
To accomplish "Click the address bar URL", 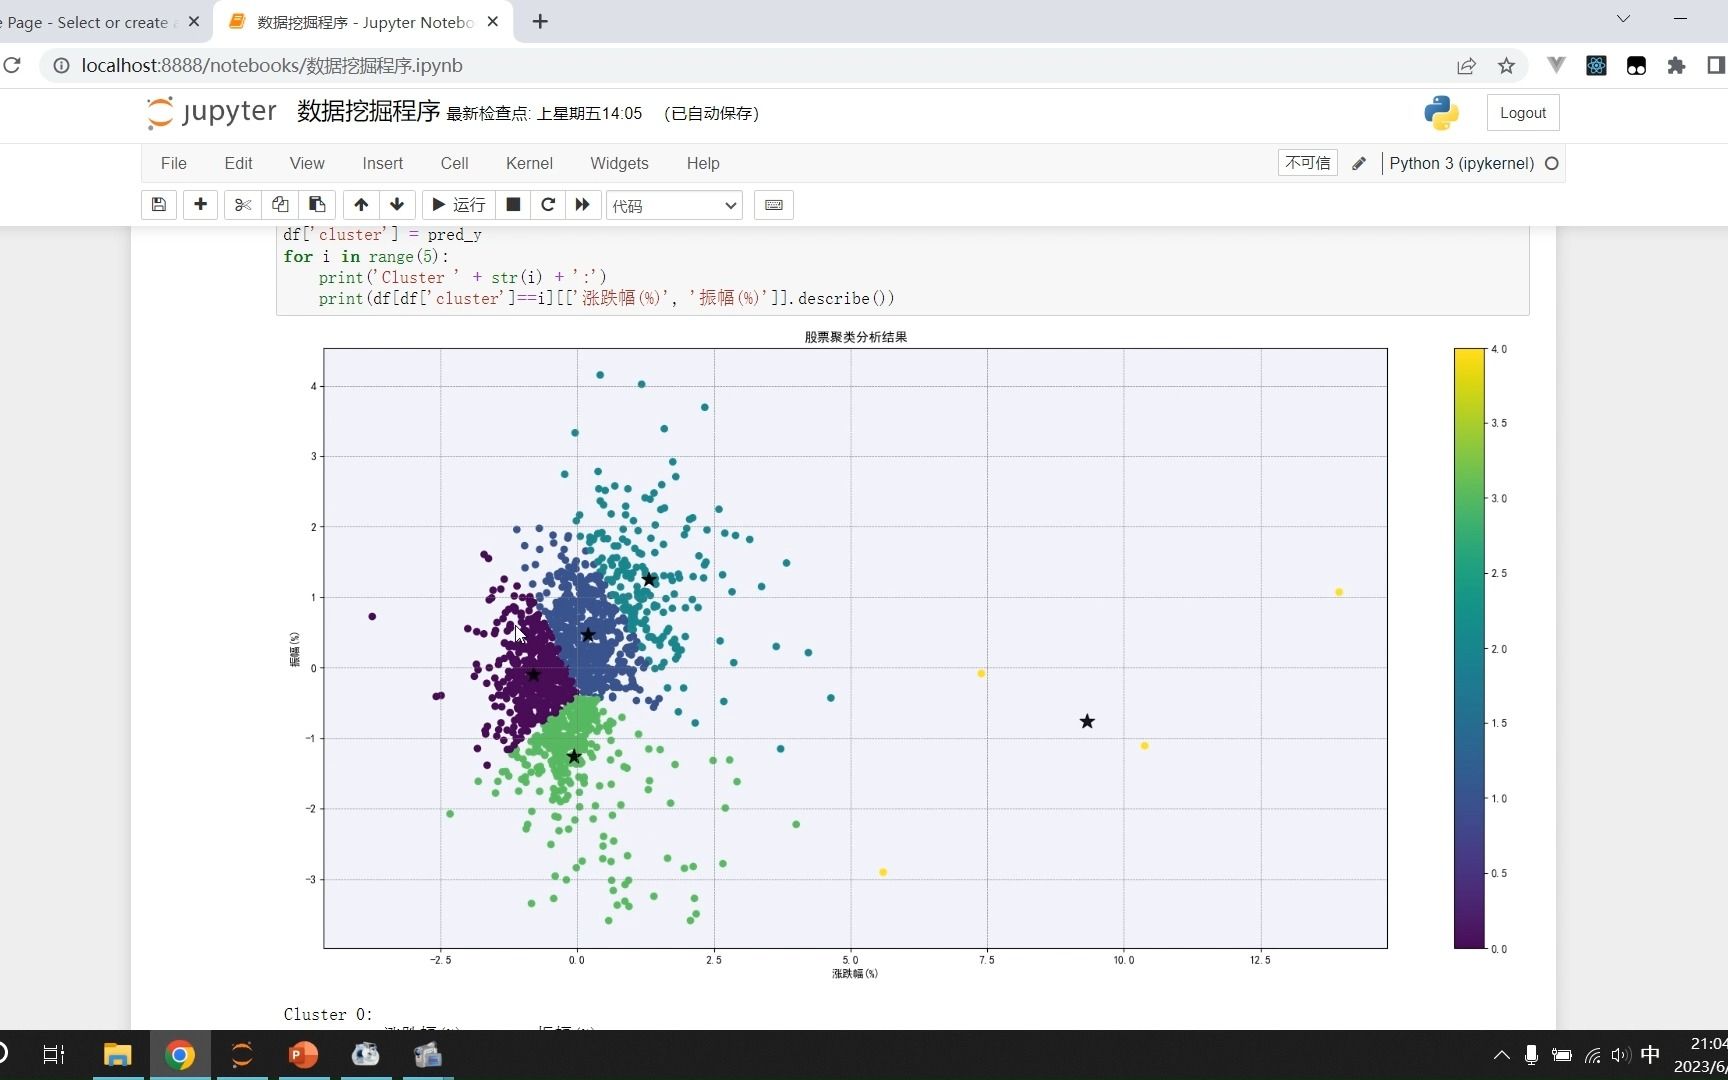I will (272, 66).
